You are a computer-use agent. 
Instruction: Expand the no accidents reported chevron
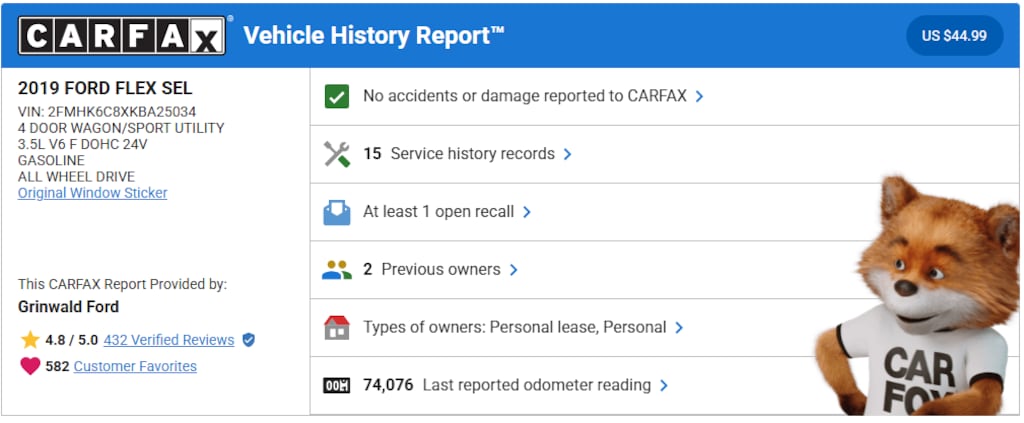(x=699, y=97)
